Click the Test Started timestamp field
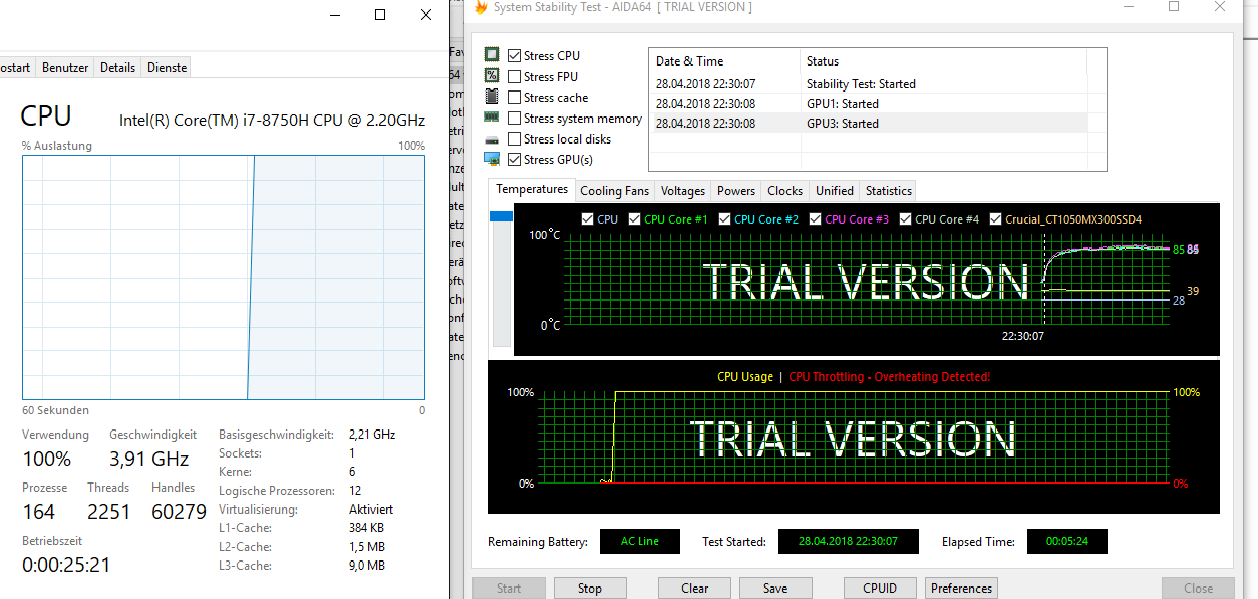1258x599 pixels. point(848,541)
